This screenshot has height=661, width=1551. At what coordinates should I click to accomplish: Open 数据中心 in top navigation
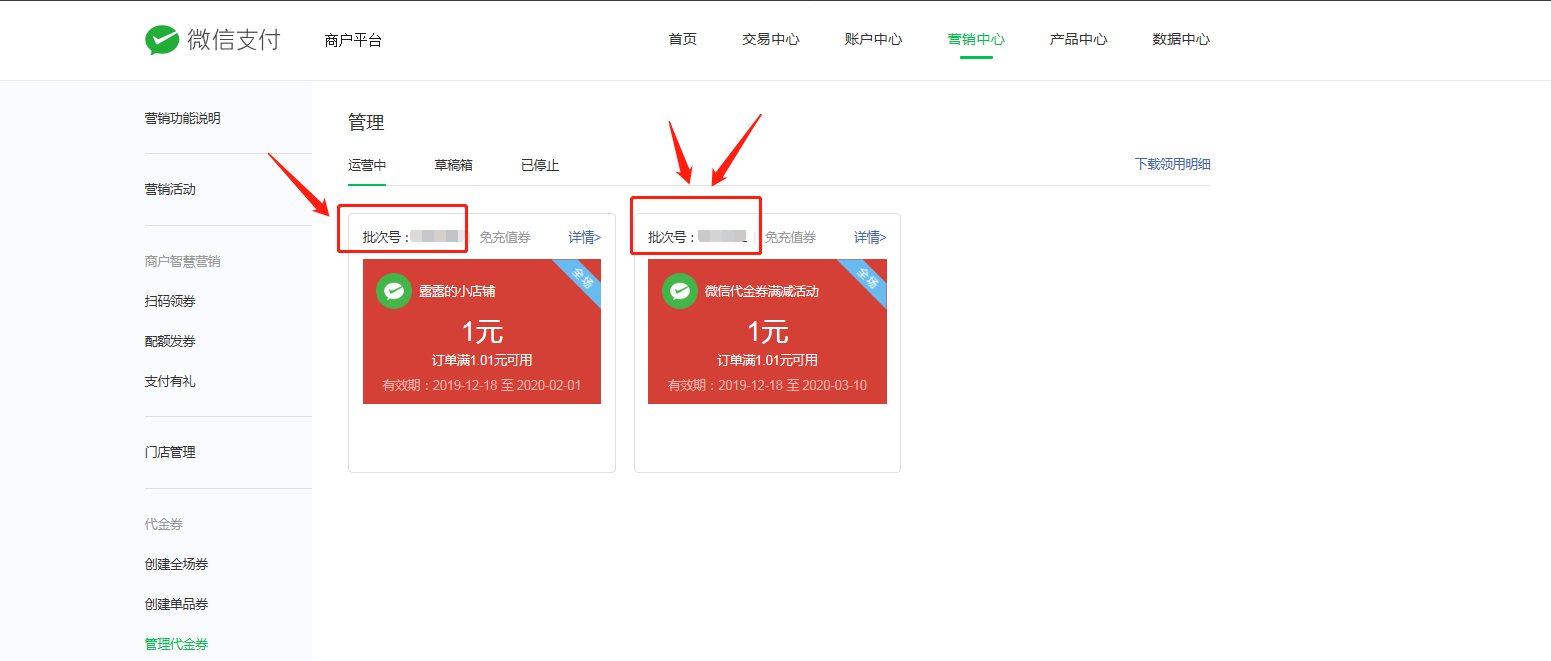click(x=1181, y=40)
